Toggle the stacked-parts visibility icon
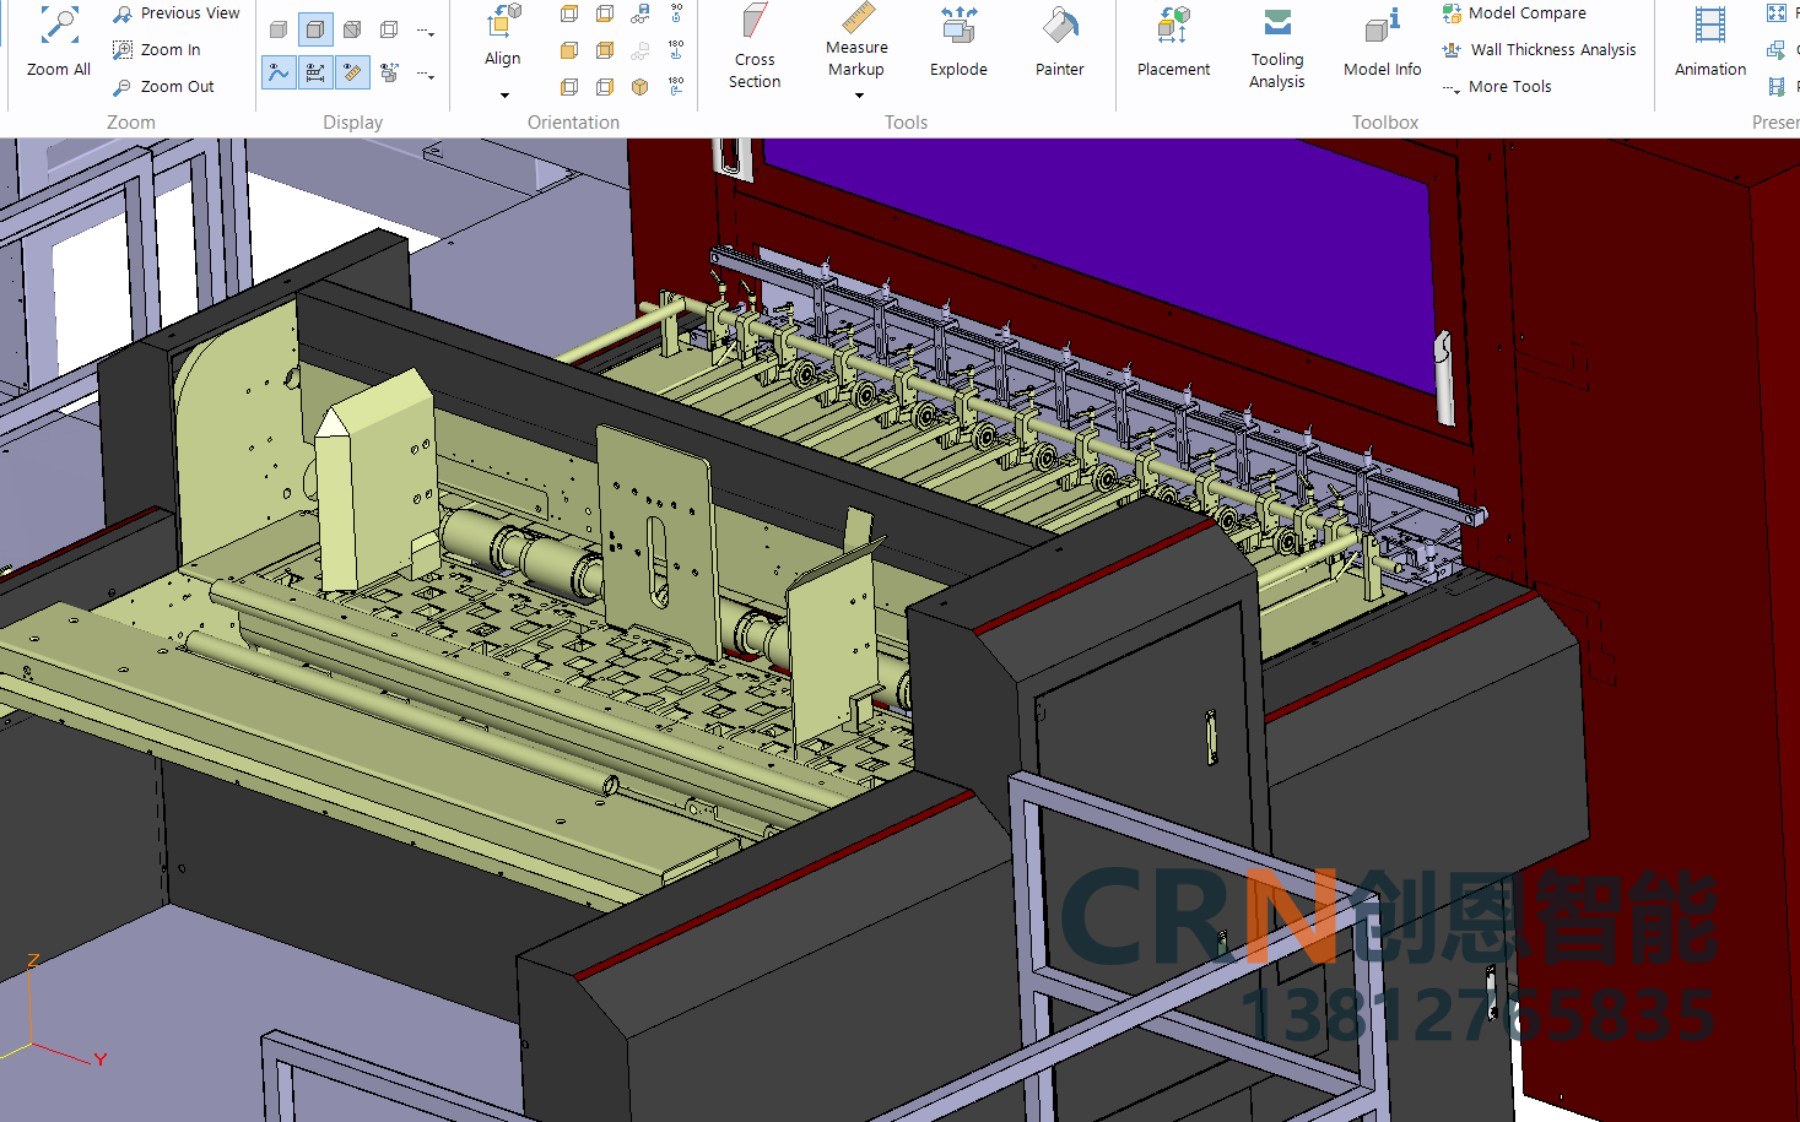Screen dimensions: 1800x1122 tap(389, 72)
